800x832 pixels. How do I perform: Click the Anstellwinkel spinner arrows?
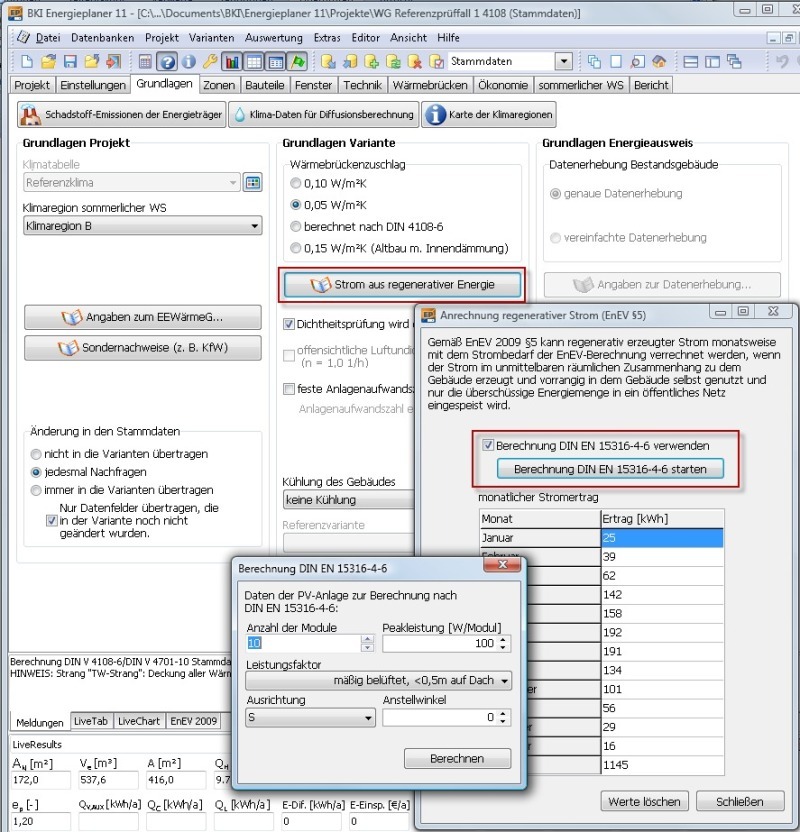tap(503, 718)
